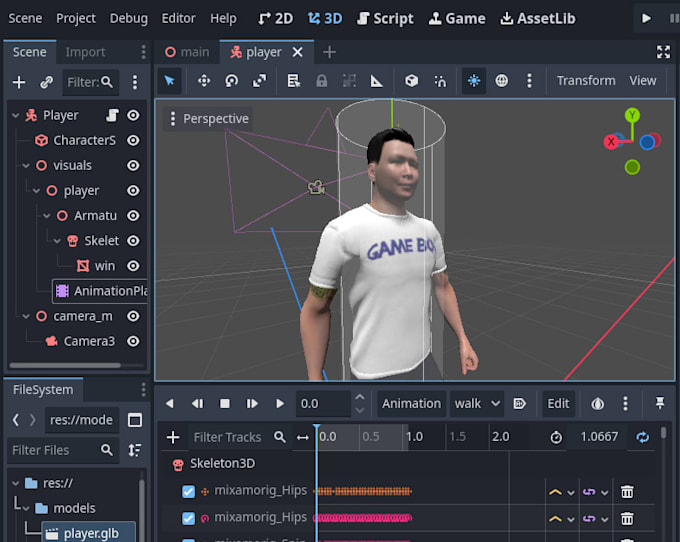The image size is (680, 542).
Task: Toggle the preview environment globe icon
Action: coord(501,81)
